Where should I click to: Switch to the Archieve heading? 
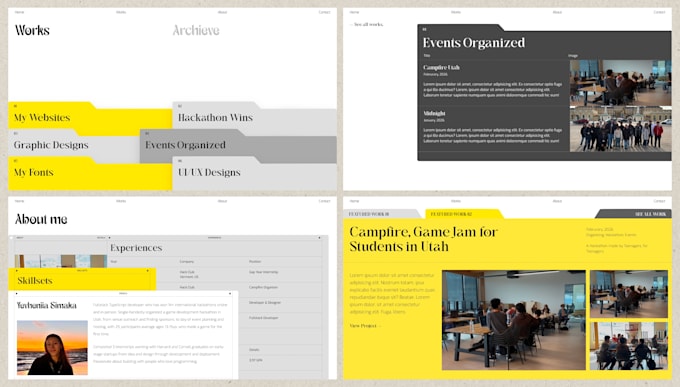(x=196, y=30)
